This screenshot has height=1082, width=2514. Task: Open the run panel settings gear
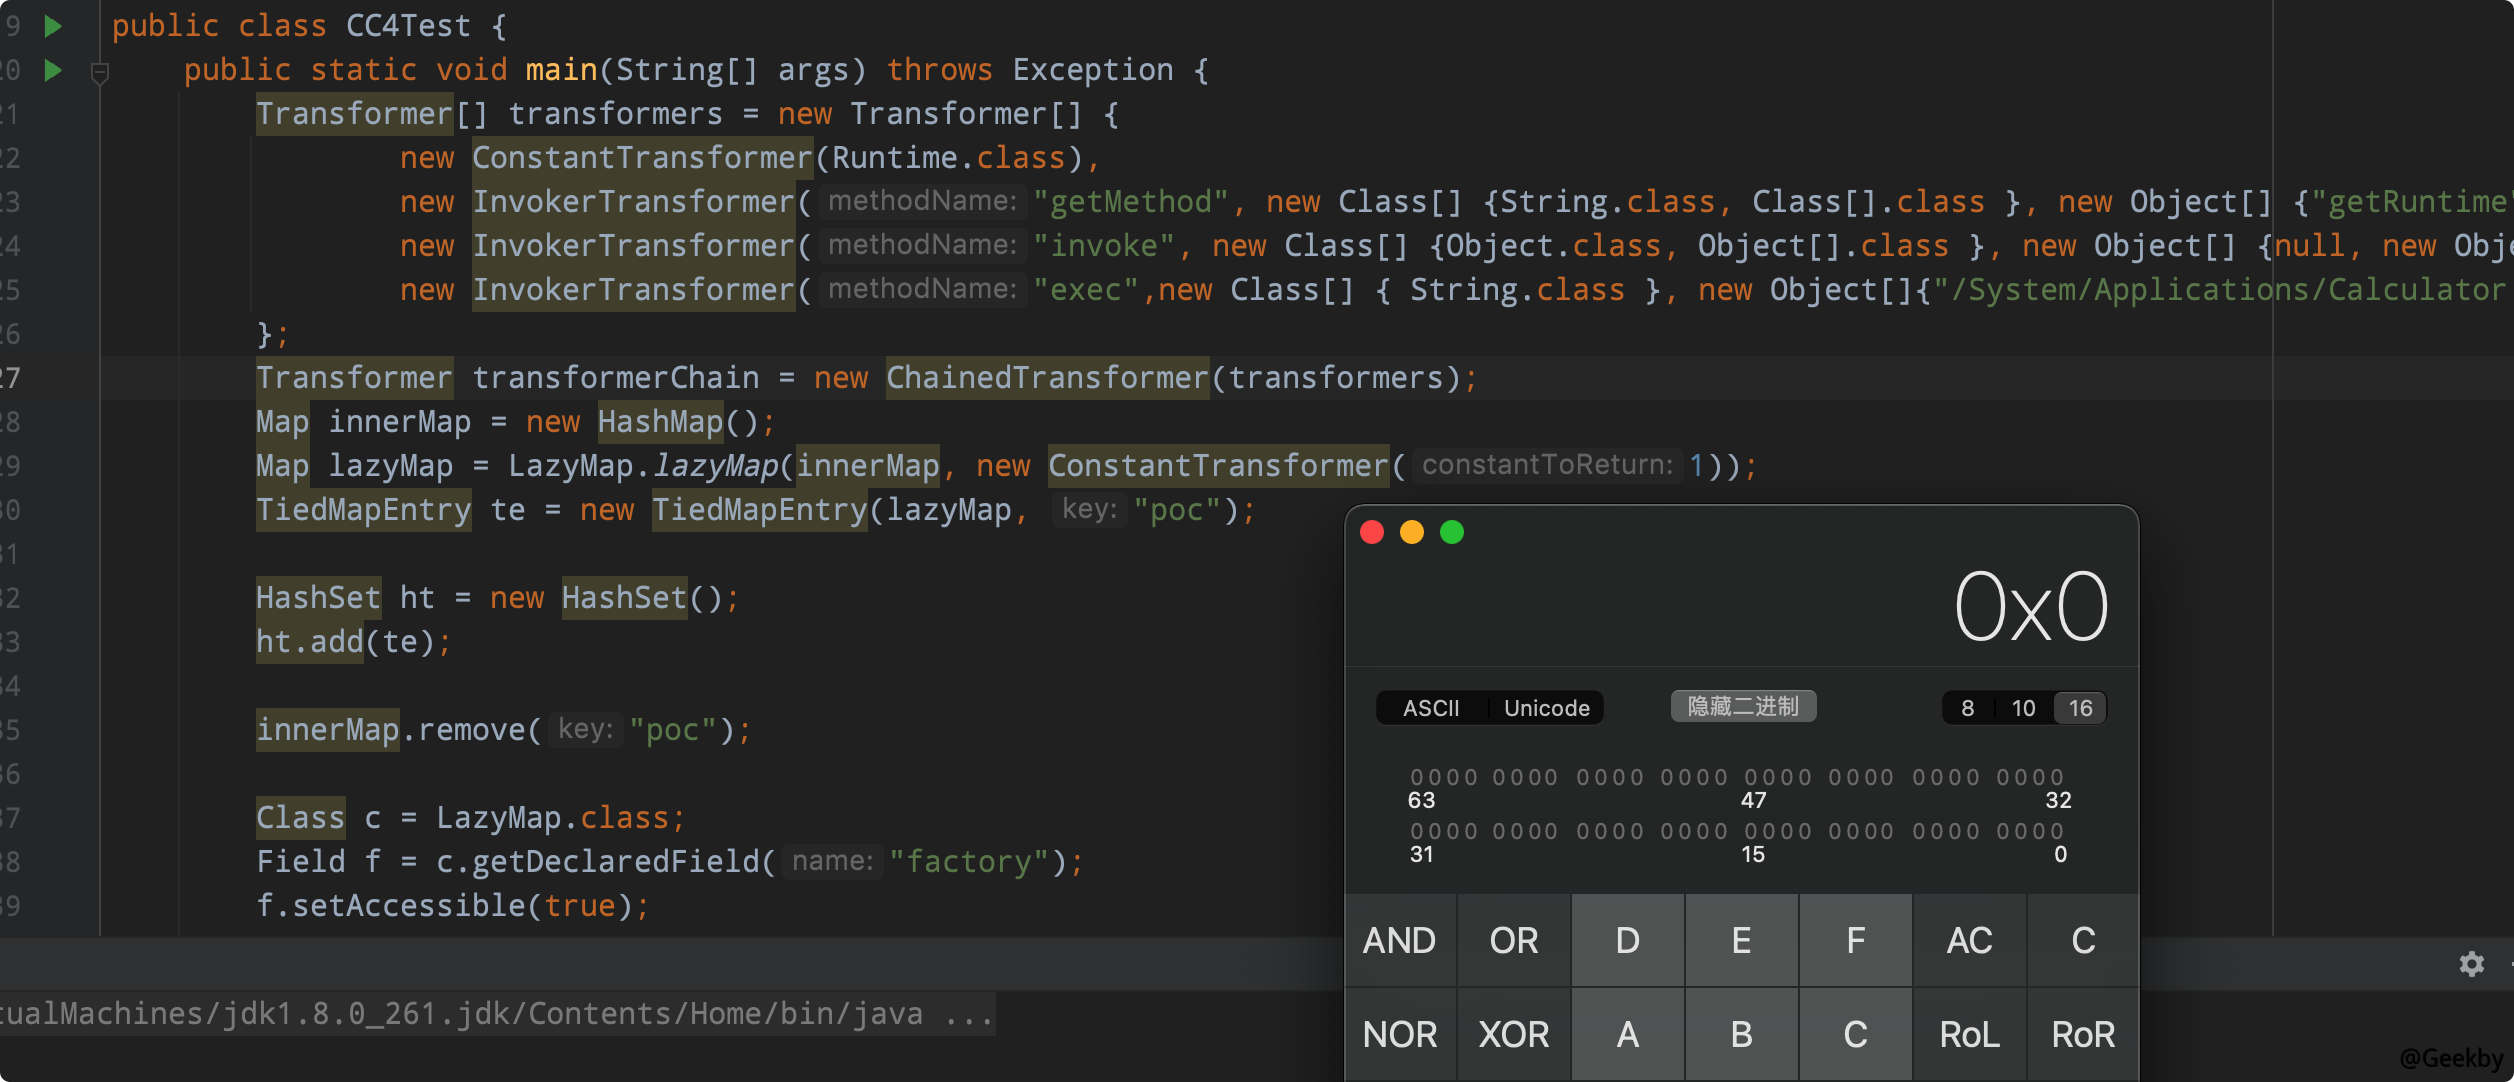tap(2471, 964)
